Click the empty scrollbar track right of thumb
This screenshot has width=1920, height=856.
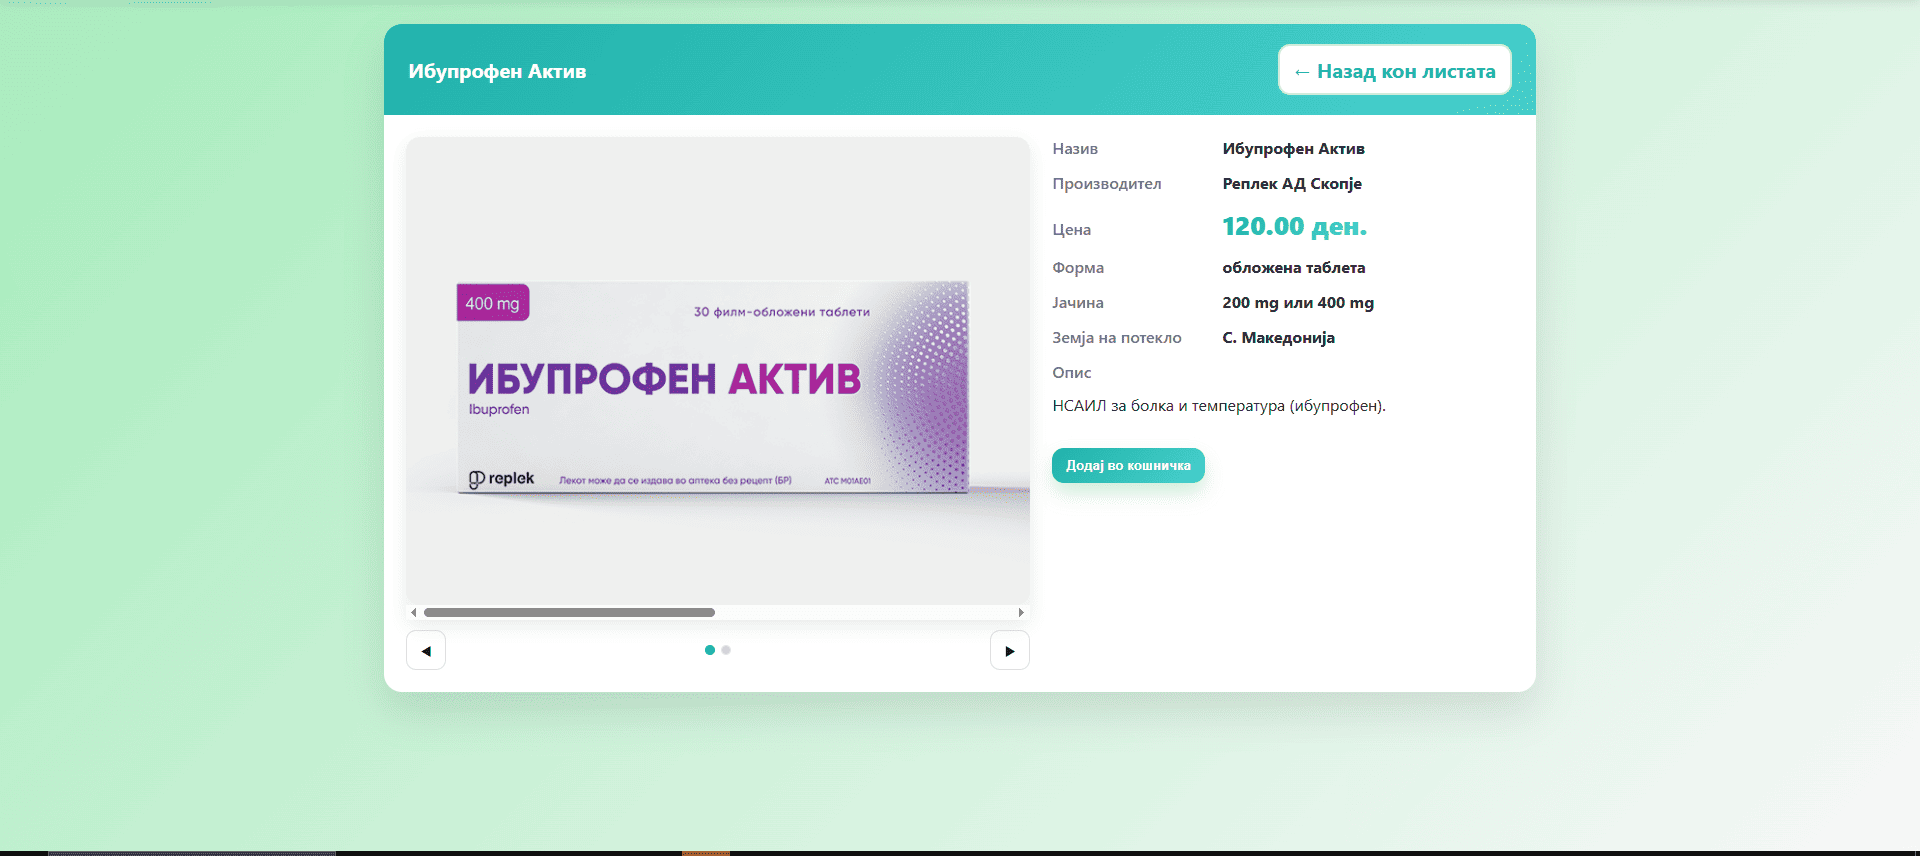pyautogui.click(x=865, y=612)
